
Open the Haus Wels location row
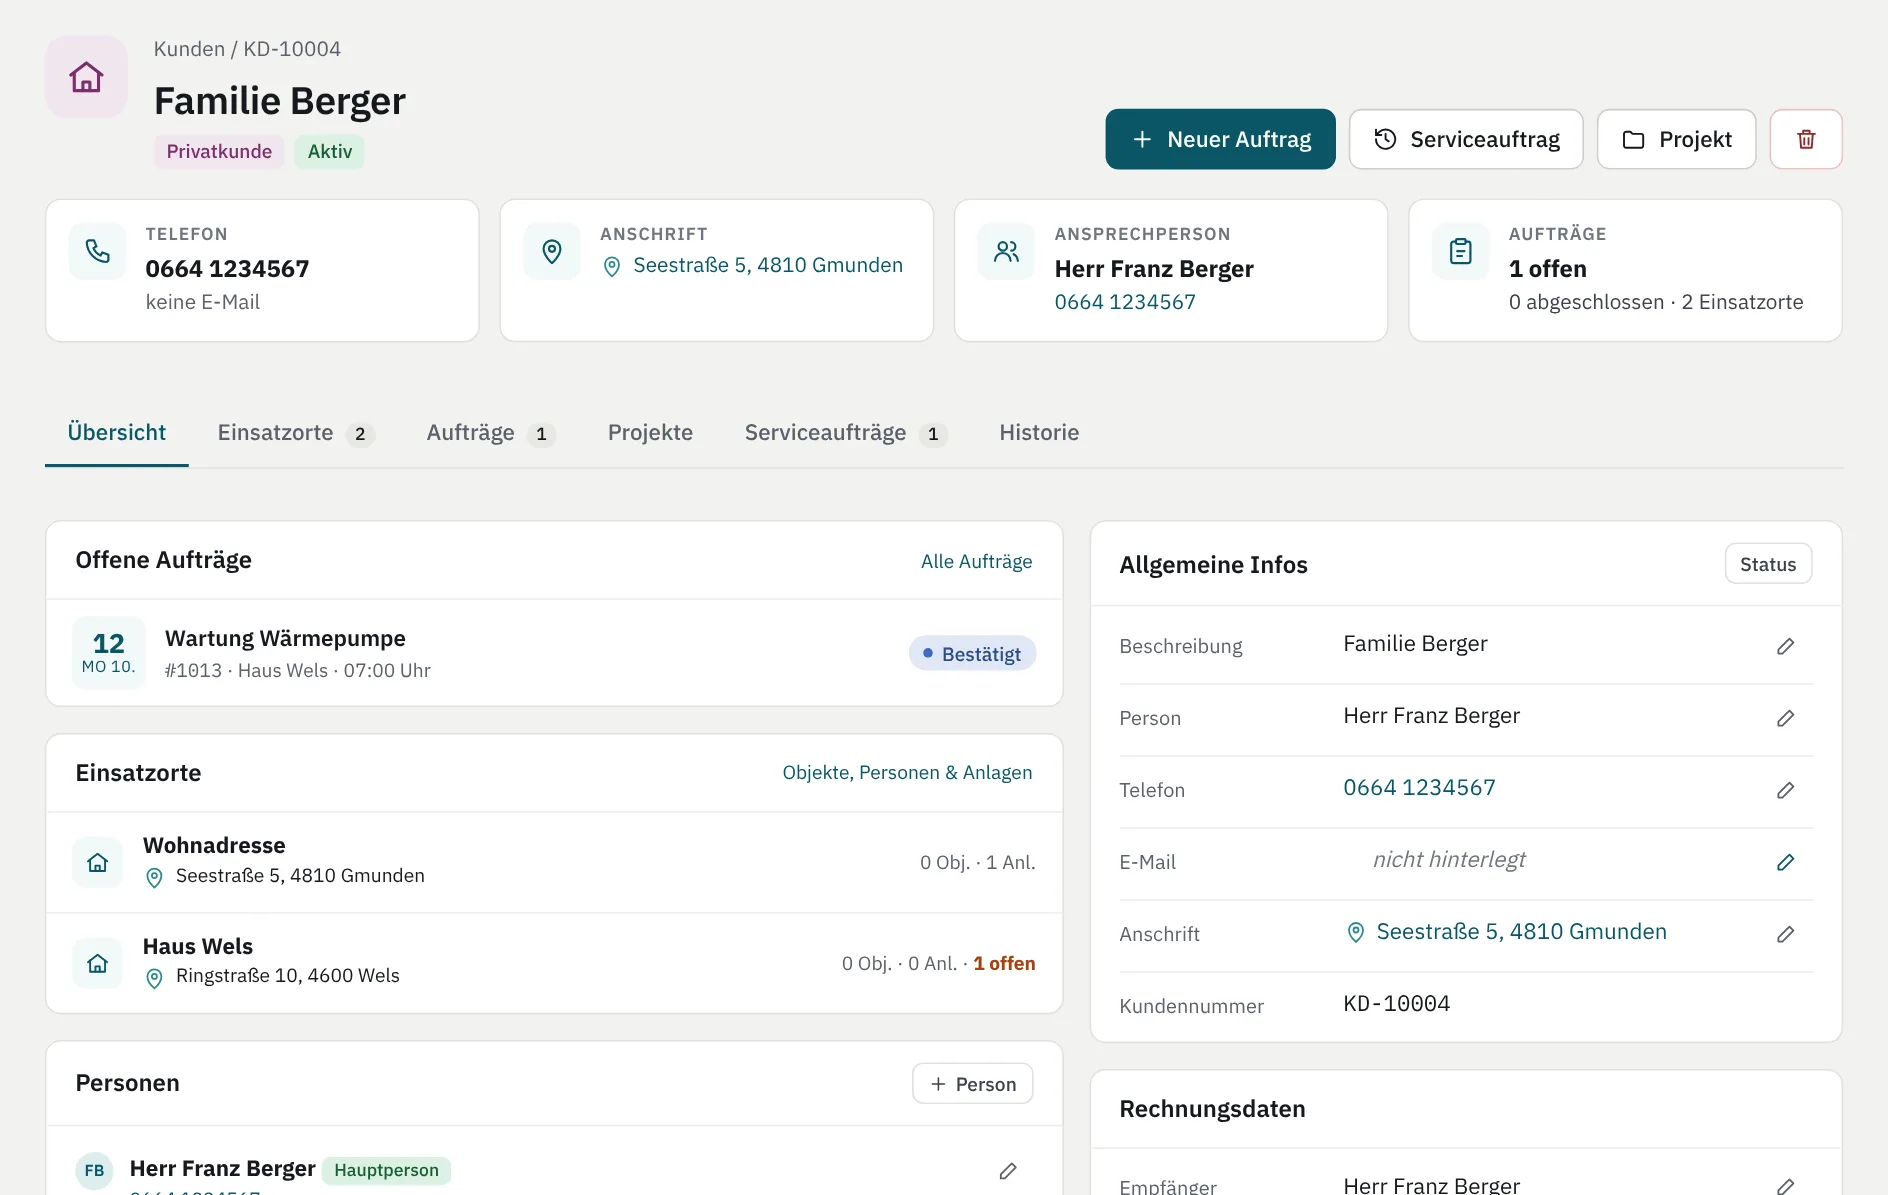pyautogui.click(x=554, y=963)
